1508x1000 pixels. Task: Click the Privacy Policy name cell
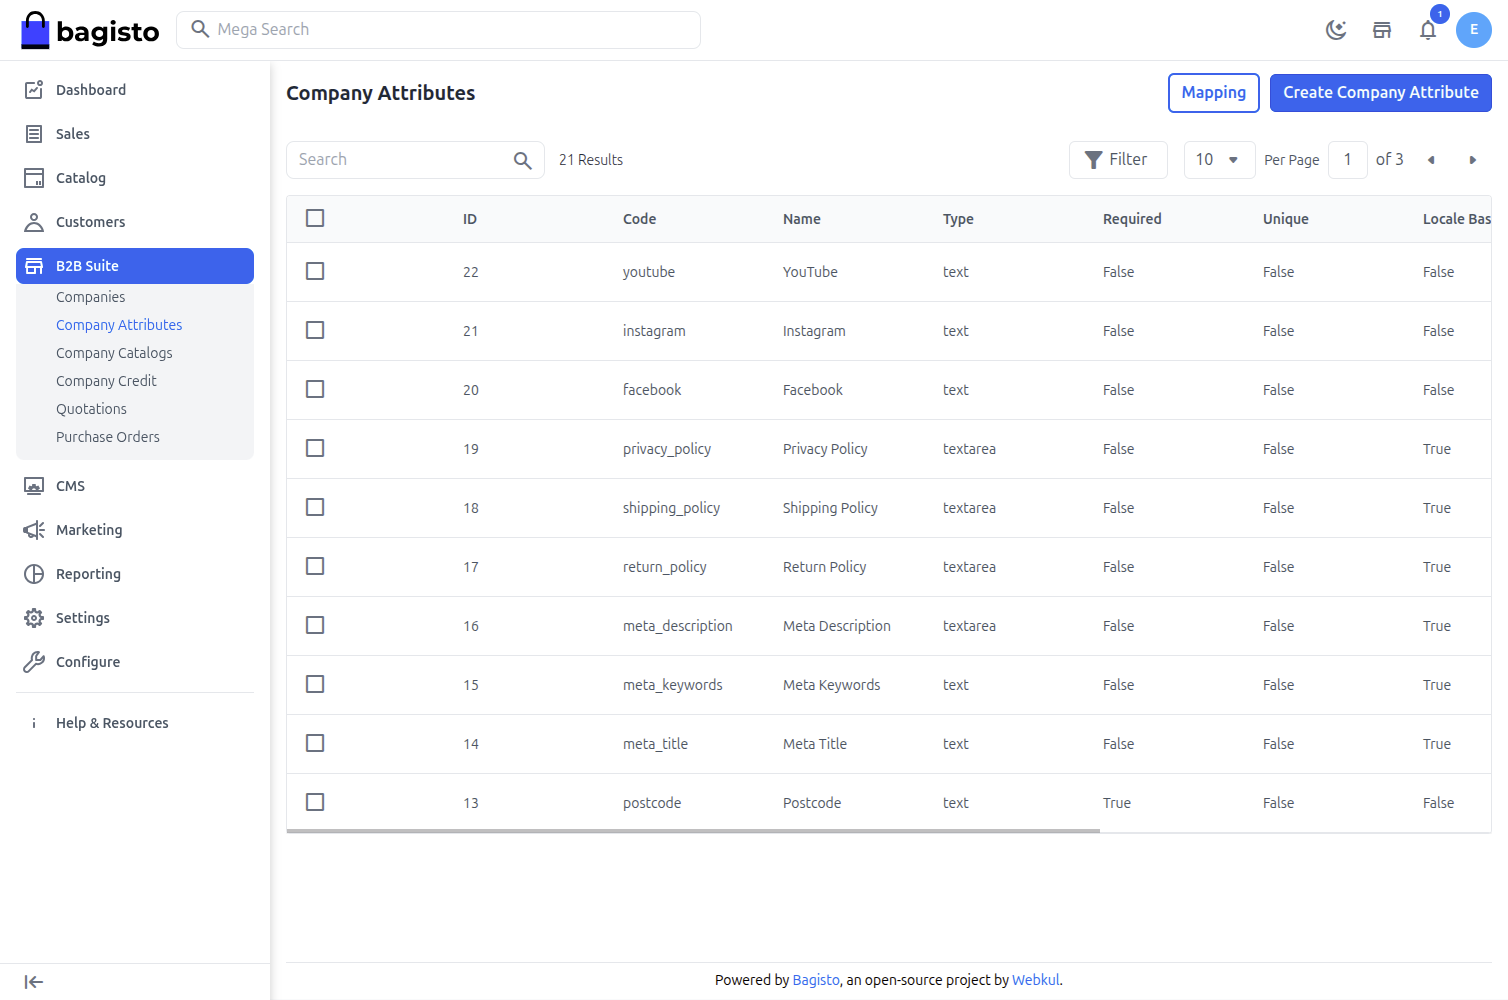(825, 449)
